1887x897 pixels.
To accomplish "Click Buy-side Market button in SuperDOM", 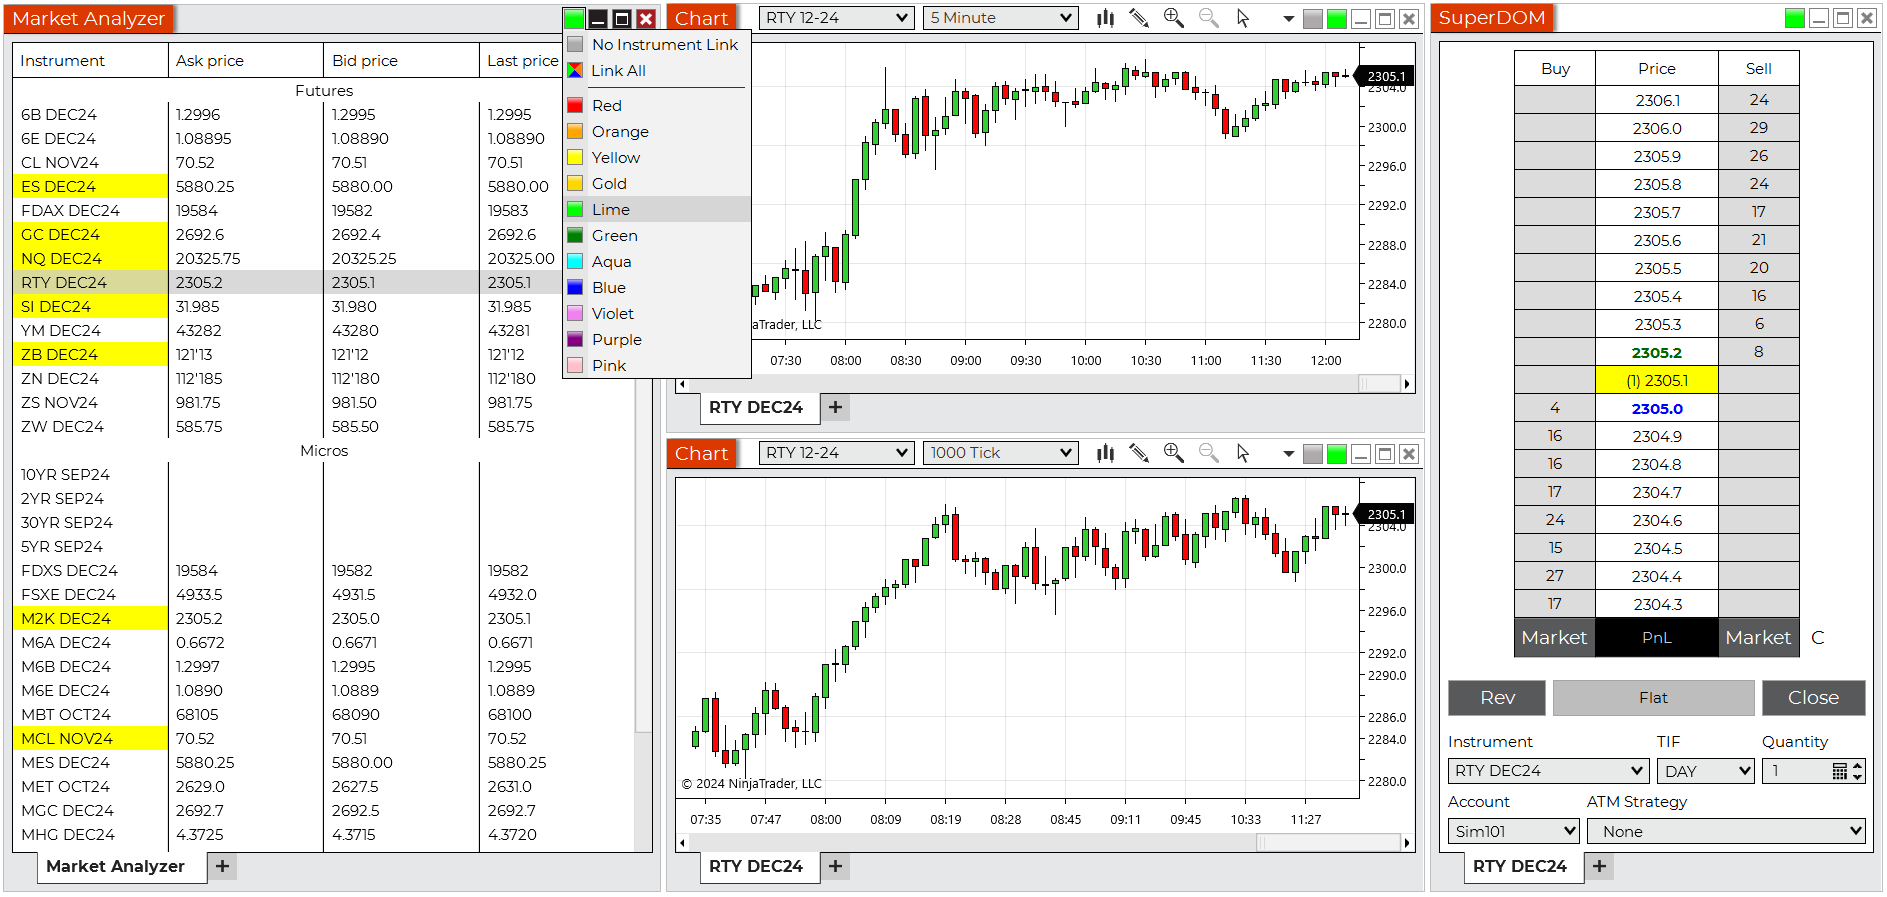I will click(1554, 638).
